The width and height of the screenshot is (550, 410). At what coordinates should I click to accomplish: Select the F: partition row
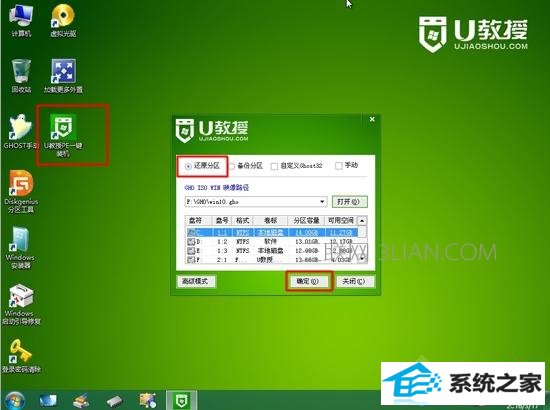[x=272, y=260]
